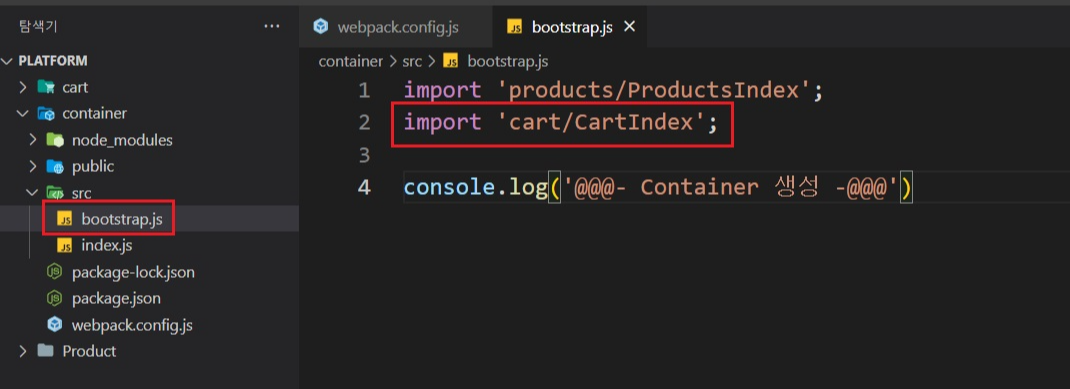1070x389 pixels.
Task: Click the webpack cube icon in file tree
Action: (x=55, y=325)
